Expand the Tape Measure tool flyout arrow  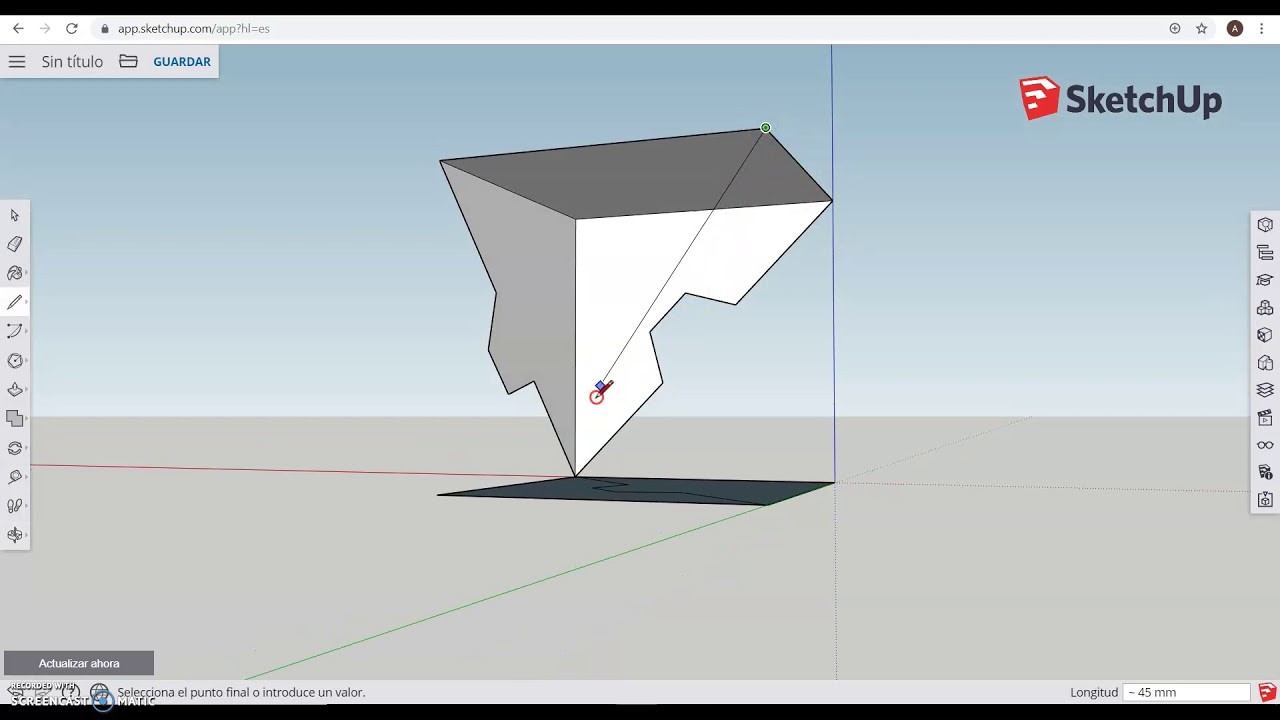pyautogui.click(x=26, y=477)
